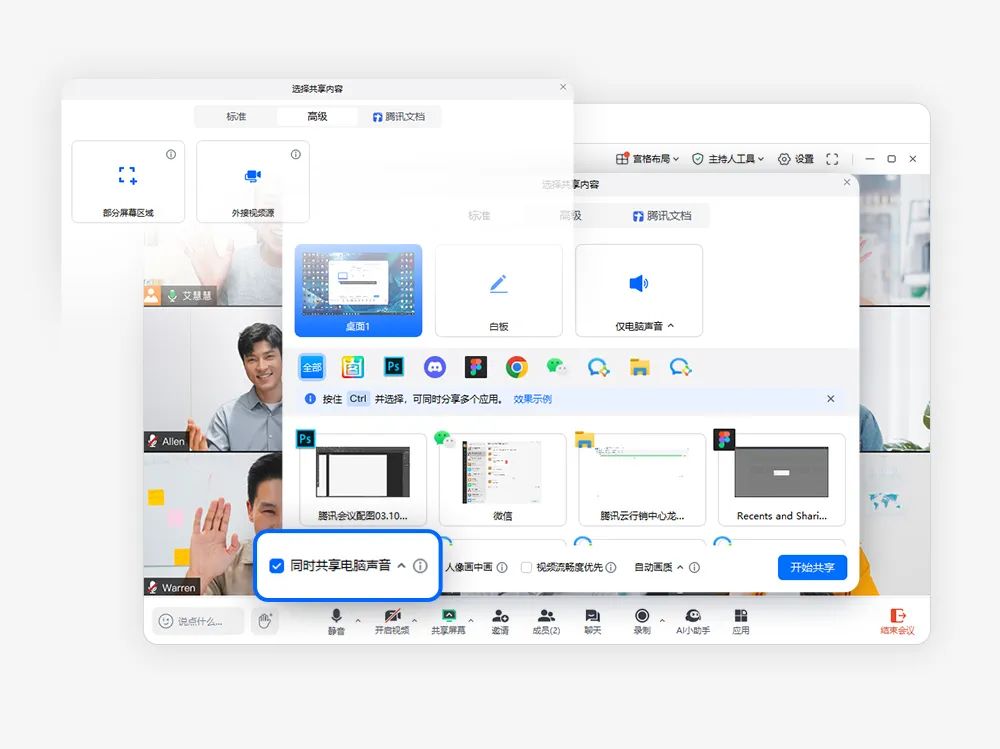Open the share options arrow beside 共享屏幕
The height and width of the screenshot is (749, 1000).
pyautogui.click(x=471, y=620)
